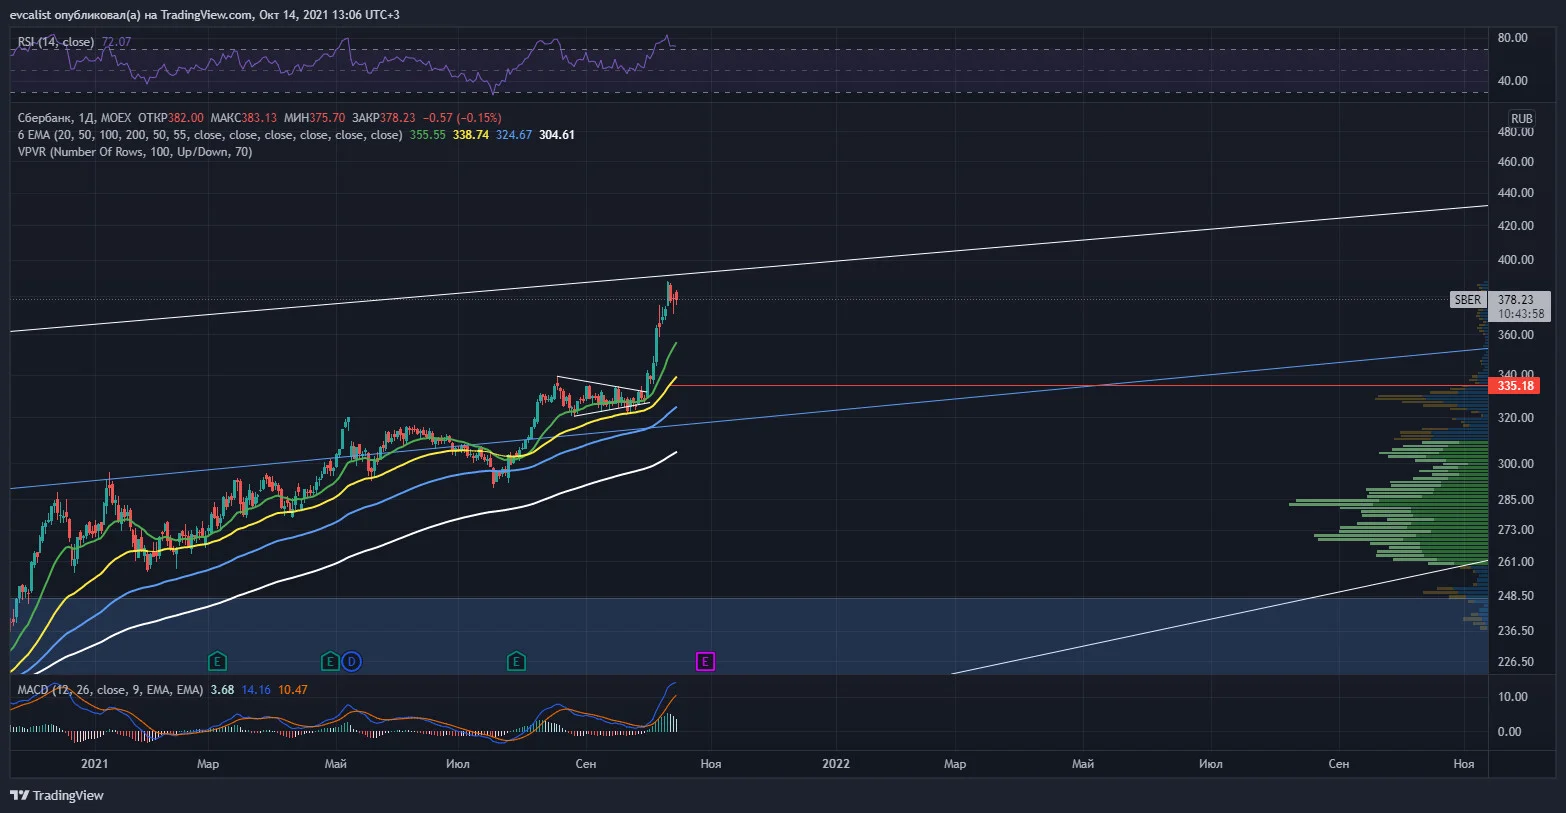The image size is (1566, 813).
Task: Click the yellow EMA value 338.74
Action: [471, 135]
